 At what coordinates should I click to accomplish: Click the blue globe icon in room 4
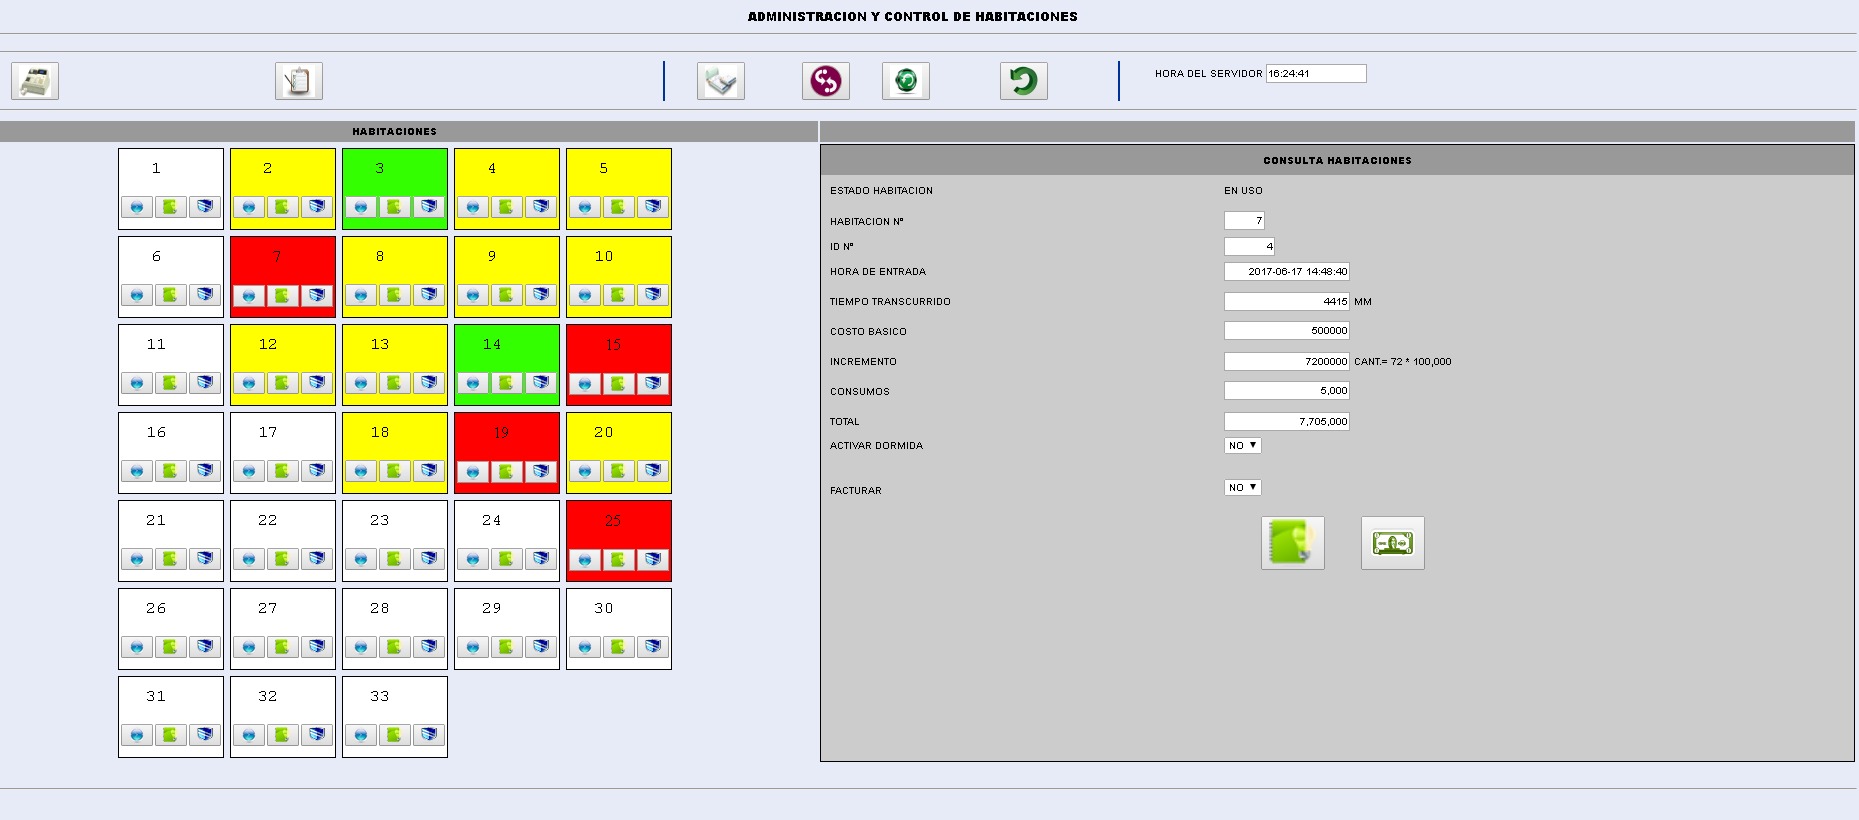(473, 207)
